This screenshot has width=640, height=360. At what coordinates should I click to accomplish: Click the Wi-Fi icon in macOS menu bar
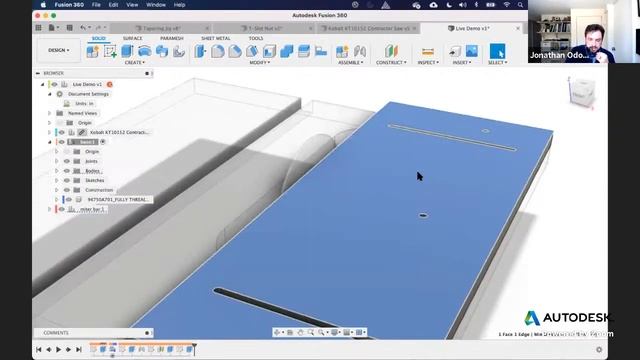[507, 5]
